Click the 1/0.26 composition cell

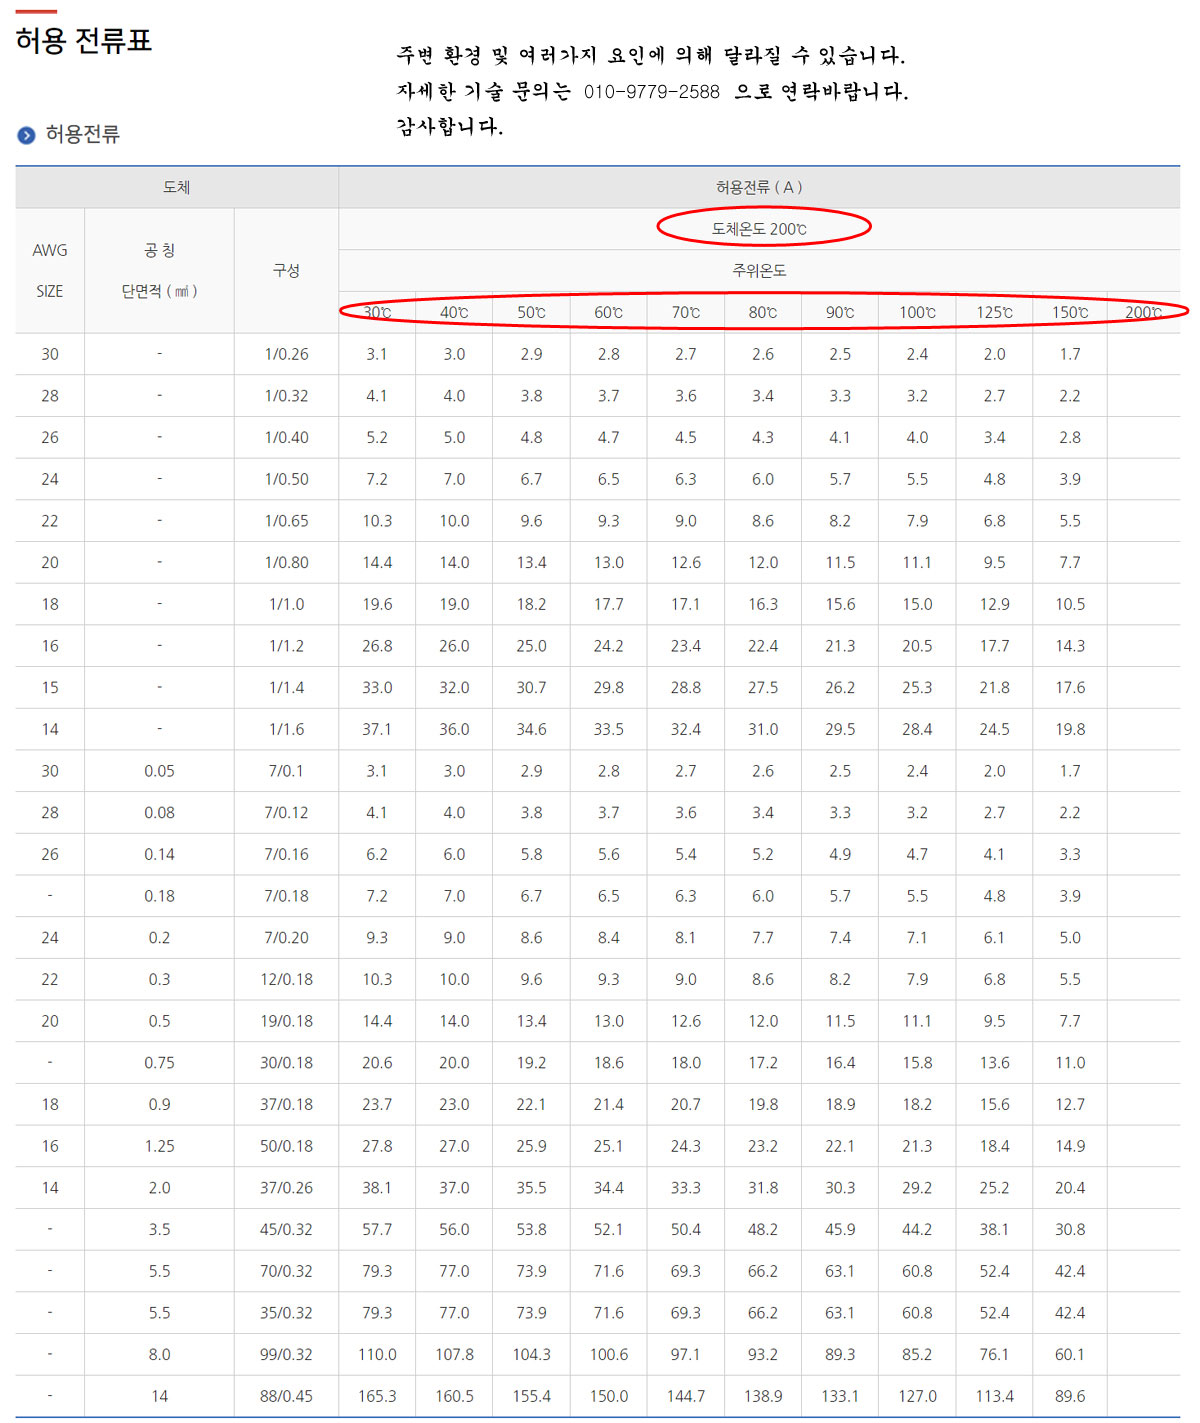(286, 354)
